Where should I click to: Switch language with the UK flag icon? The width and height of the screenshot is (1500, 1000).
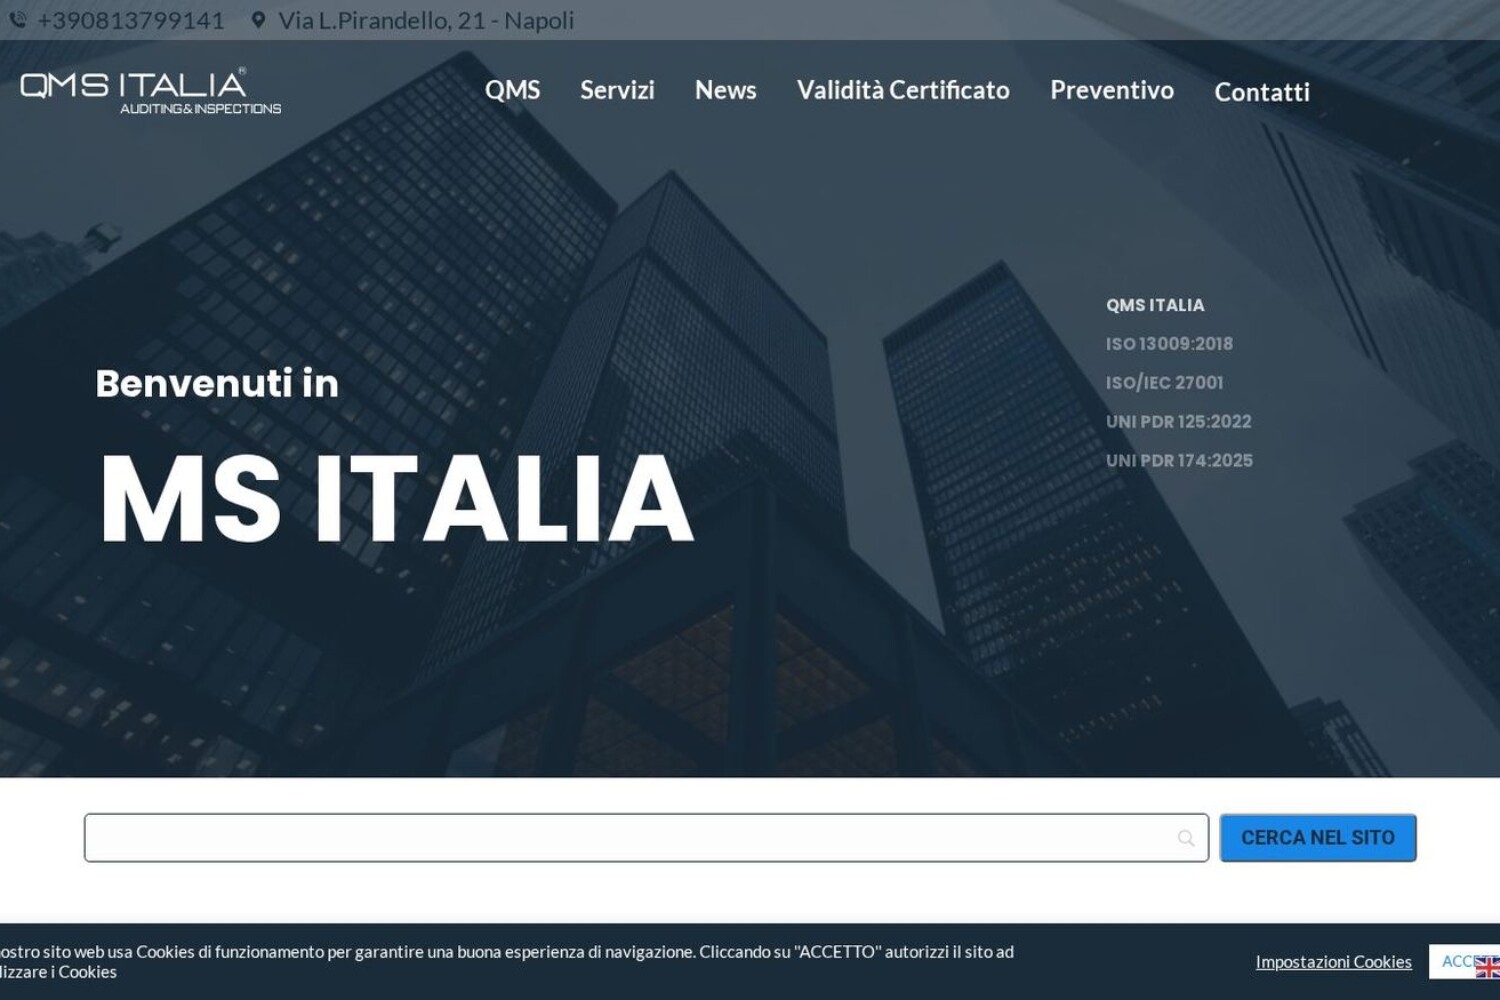tap(1487, 967)
